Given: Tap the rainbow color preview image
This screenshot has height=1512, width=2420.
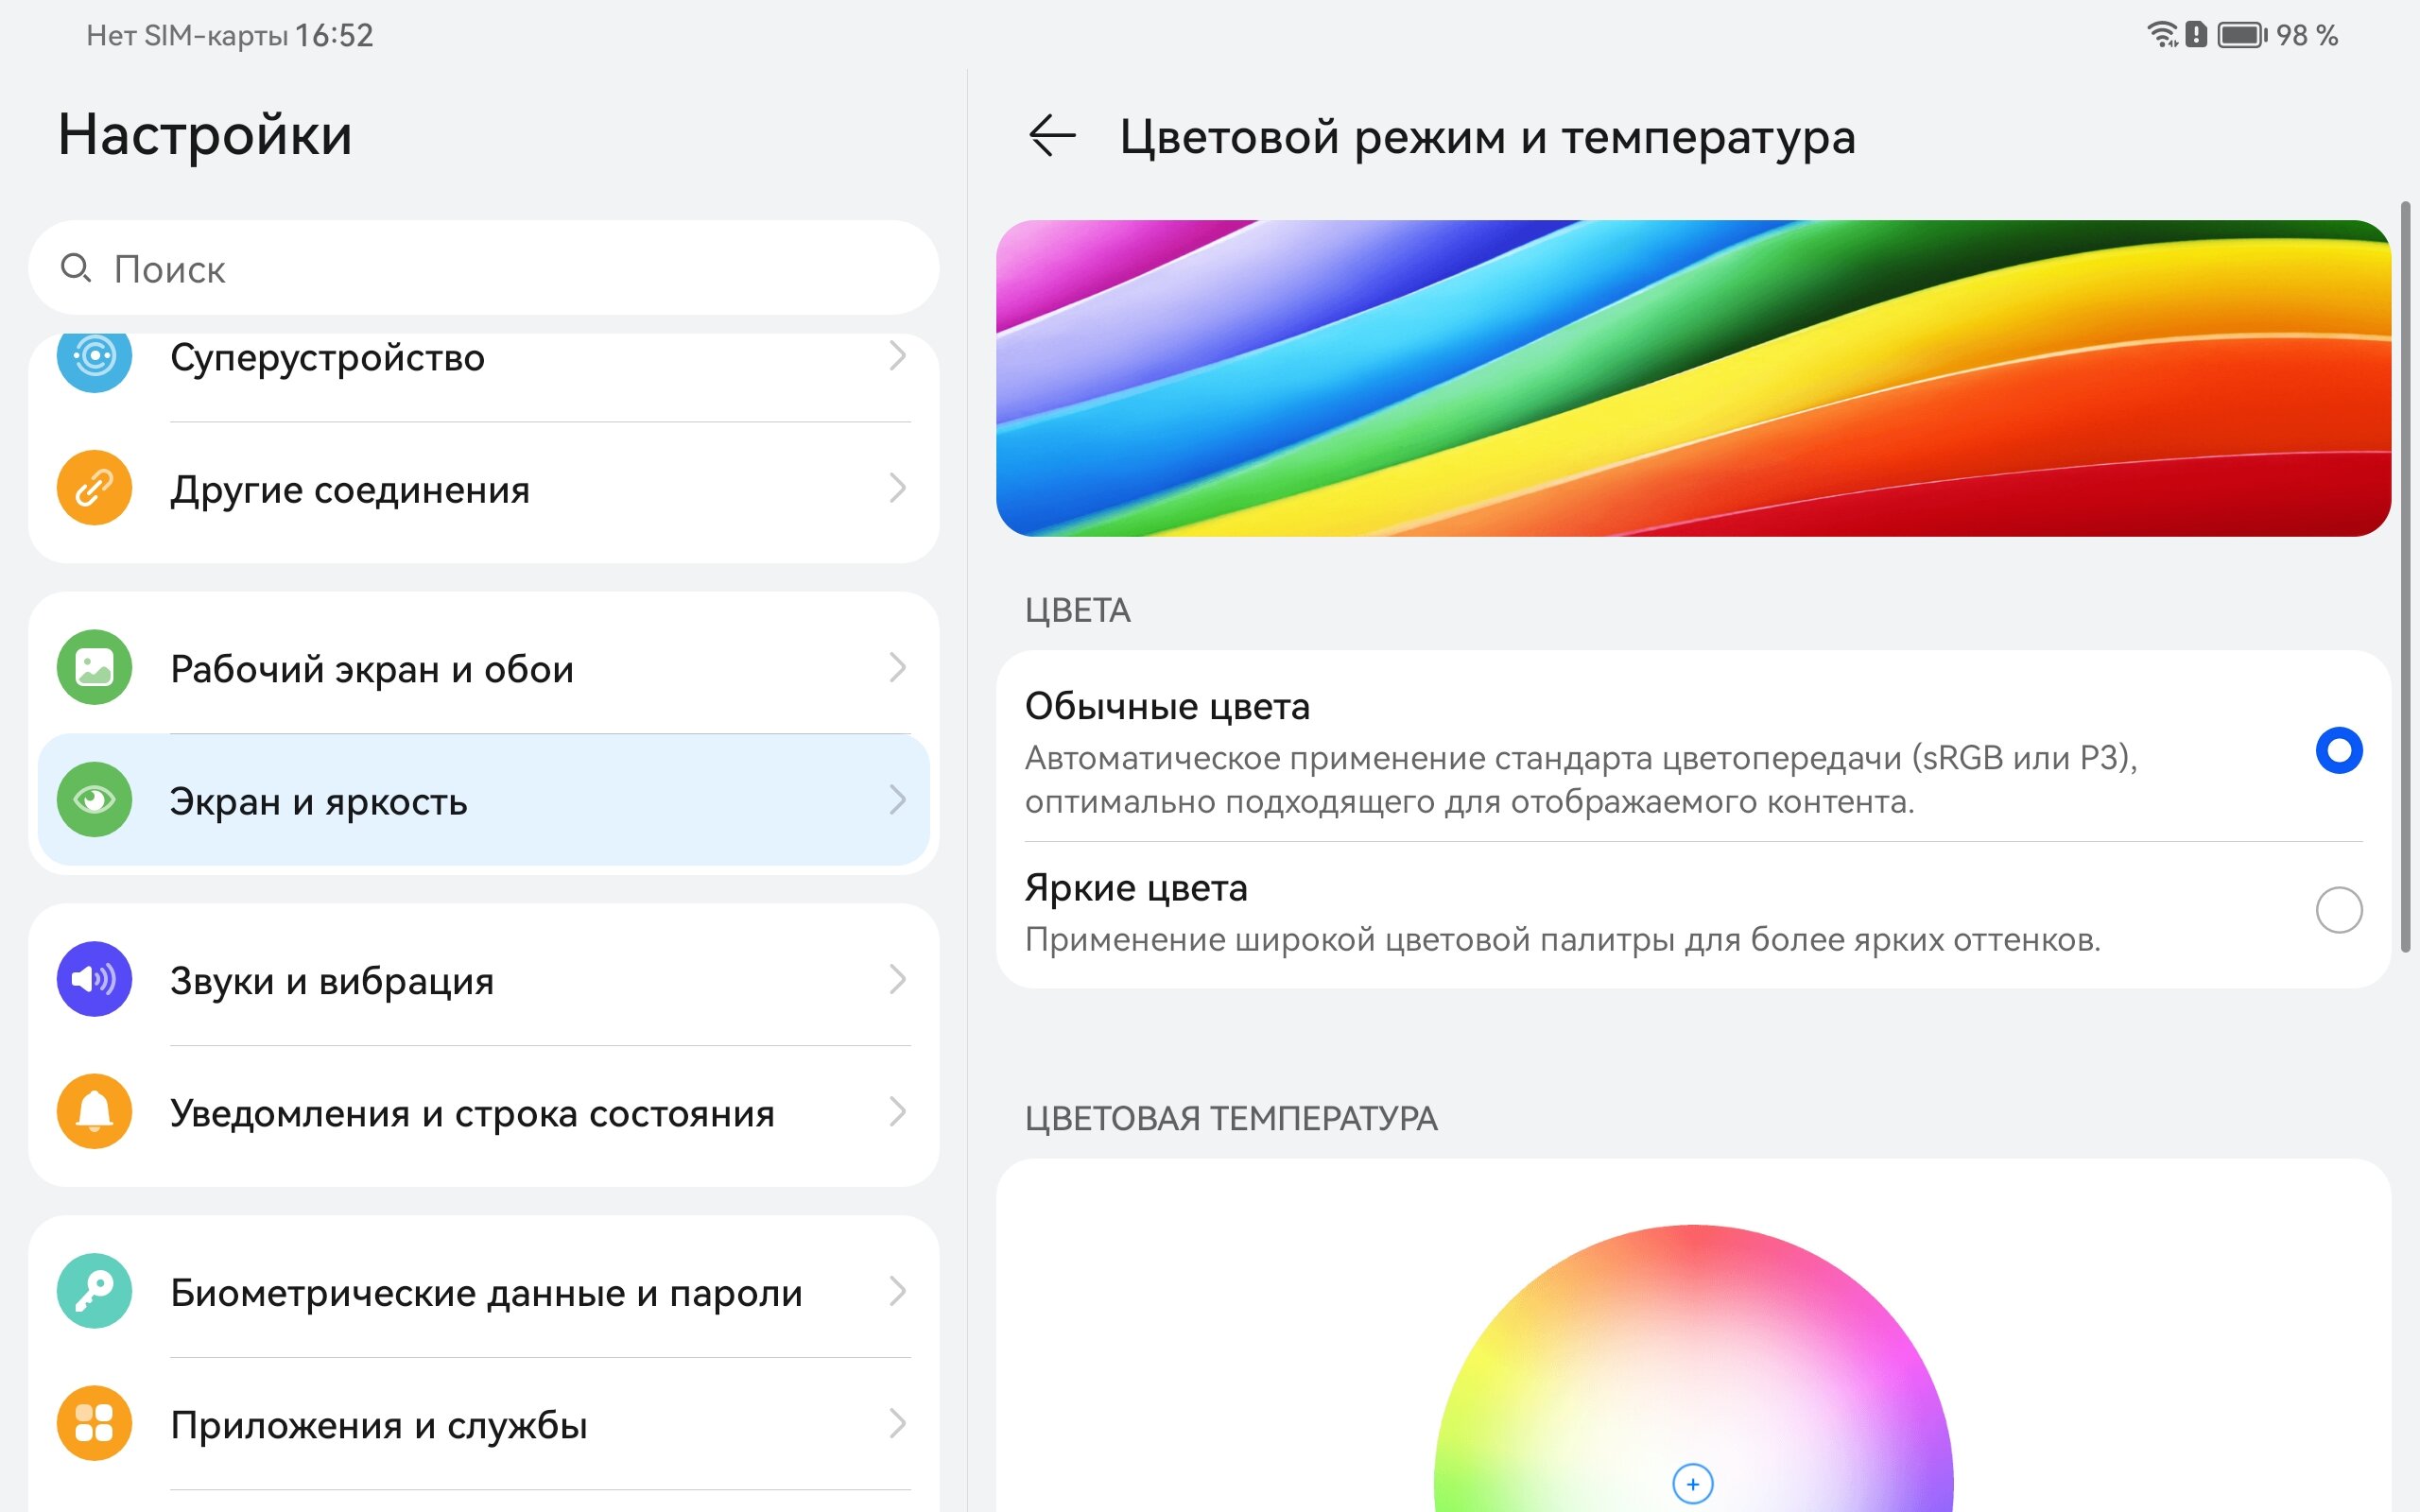Looking at the screenshot, I should [x=1693, y=378].
